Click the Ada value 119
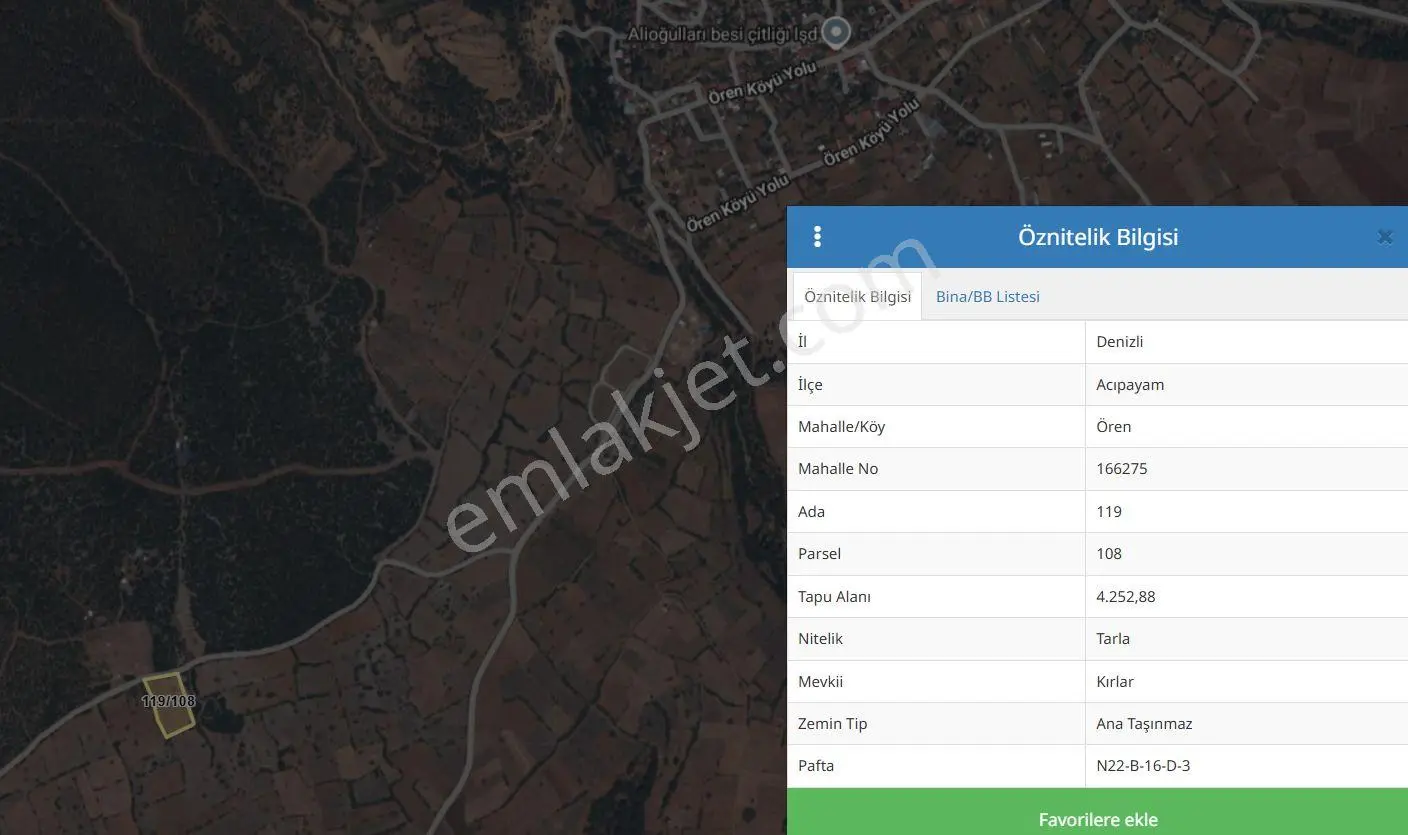 coord(1246,512)
